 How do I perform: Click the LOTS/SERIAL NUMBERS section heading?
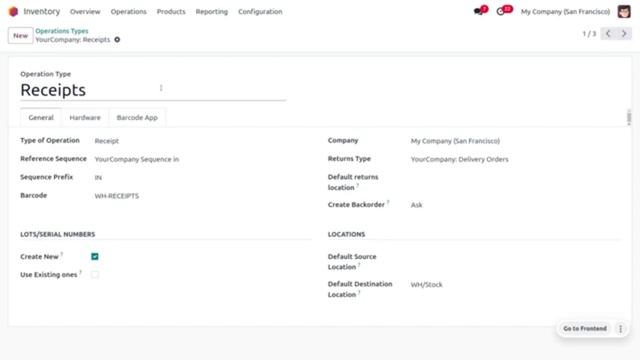58,234
